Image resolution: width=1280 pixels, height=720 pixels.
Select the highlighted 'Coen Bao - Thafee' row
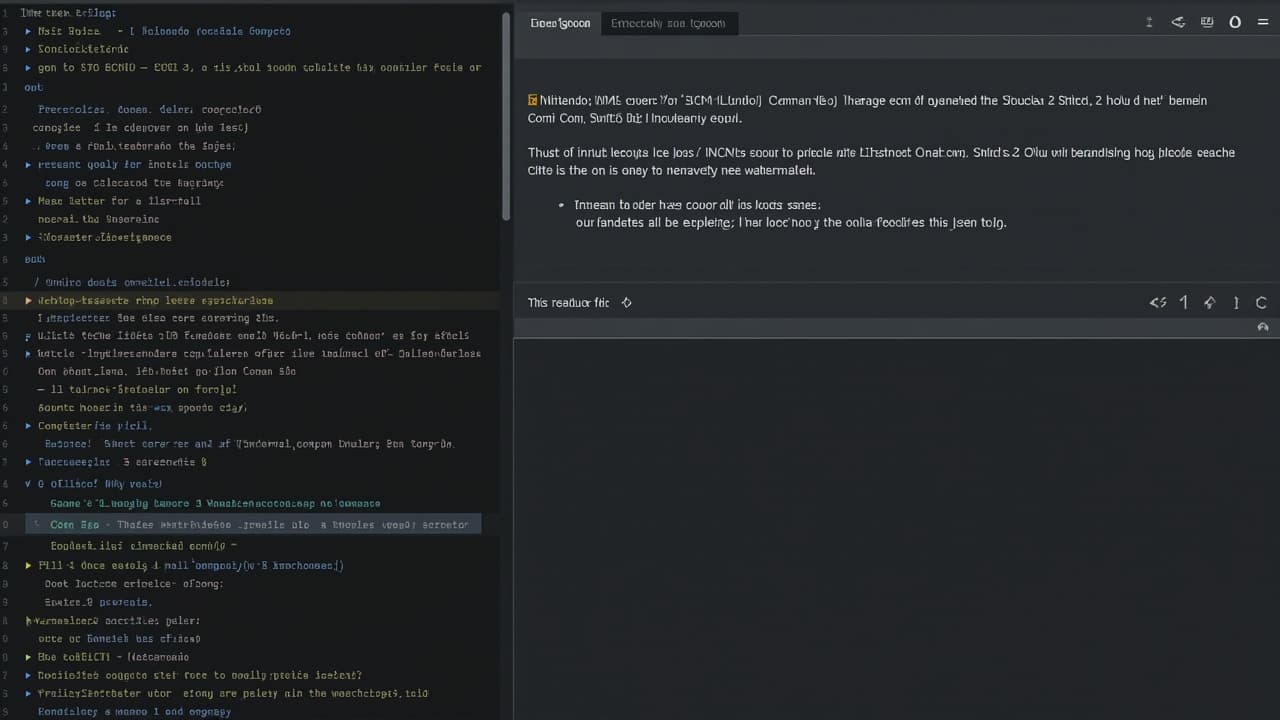pos(252,524)
